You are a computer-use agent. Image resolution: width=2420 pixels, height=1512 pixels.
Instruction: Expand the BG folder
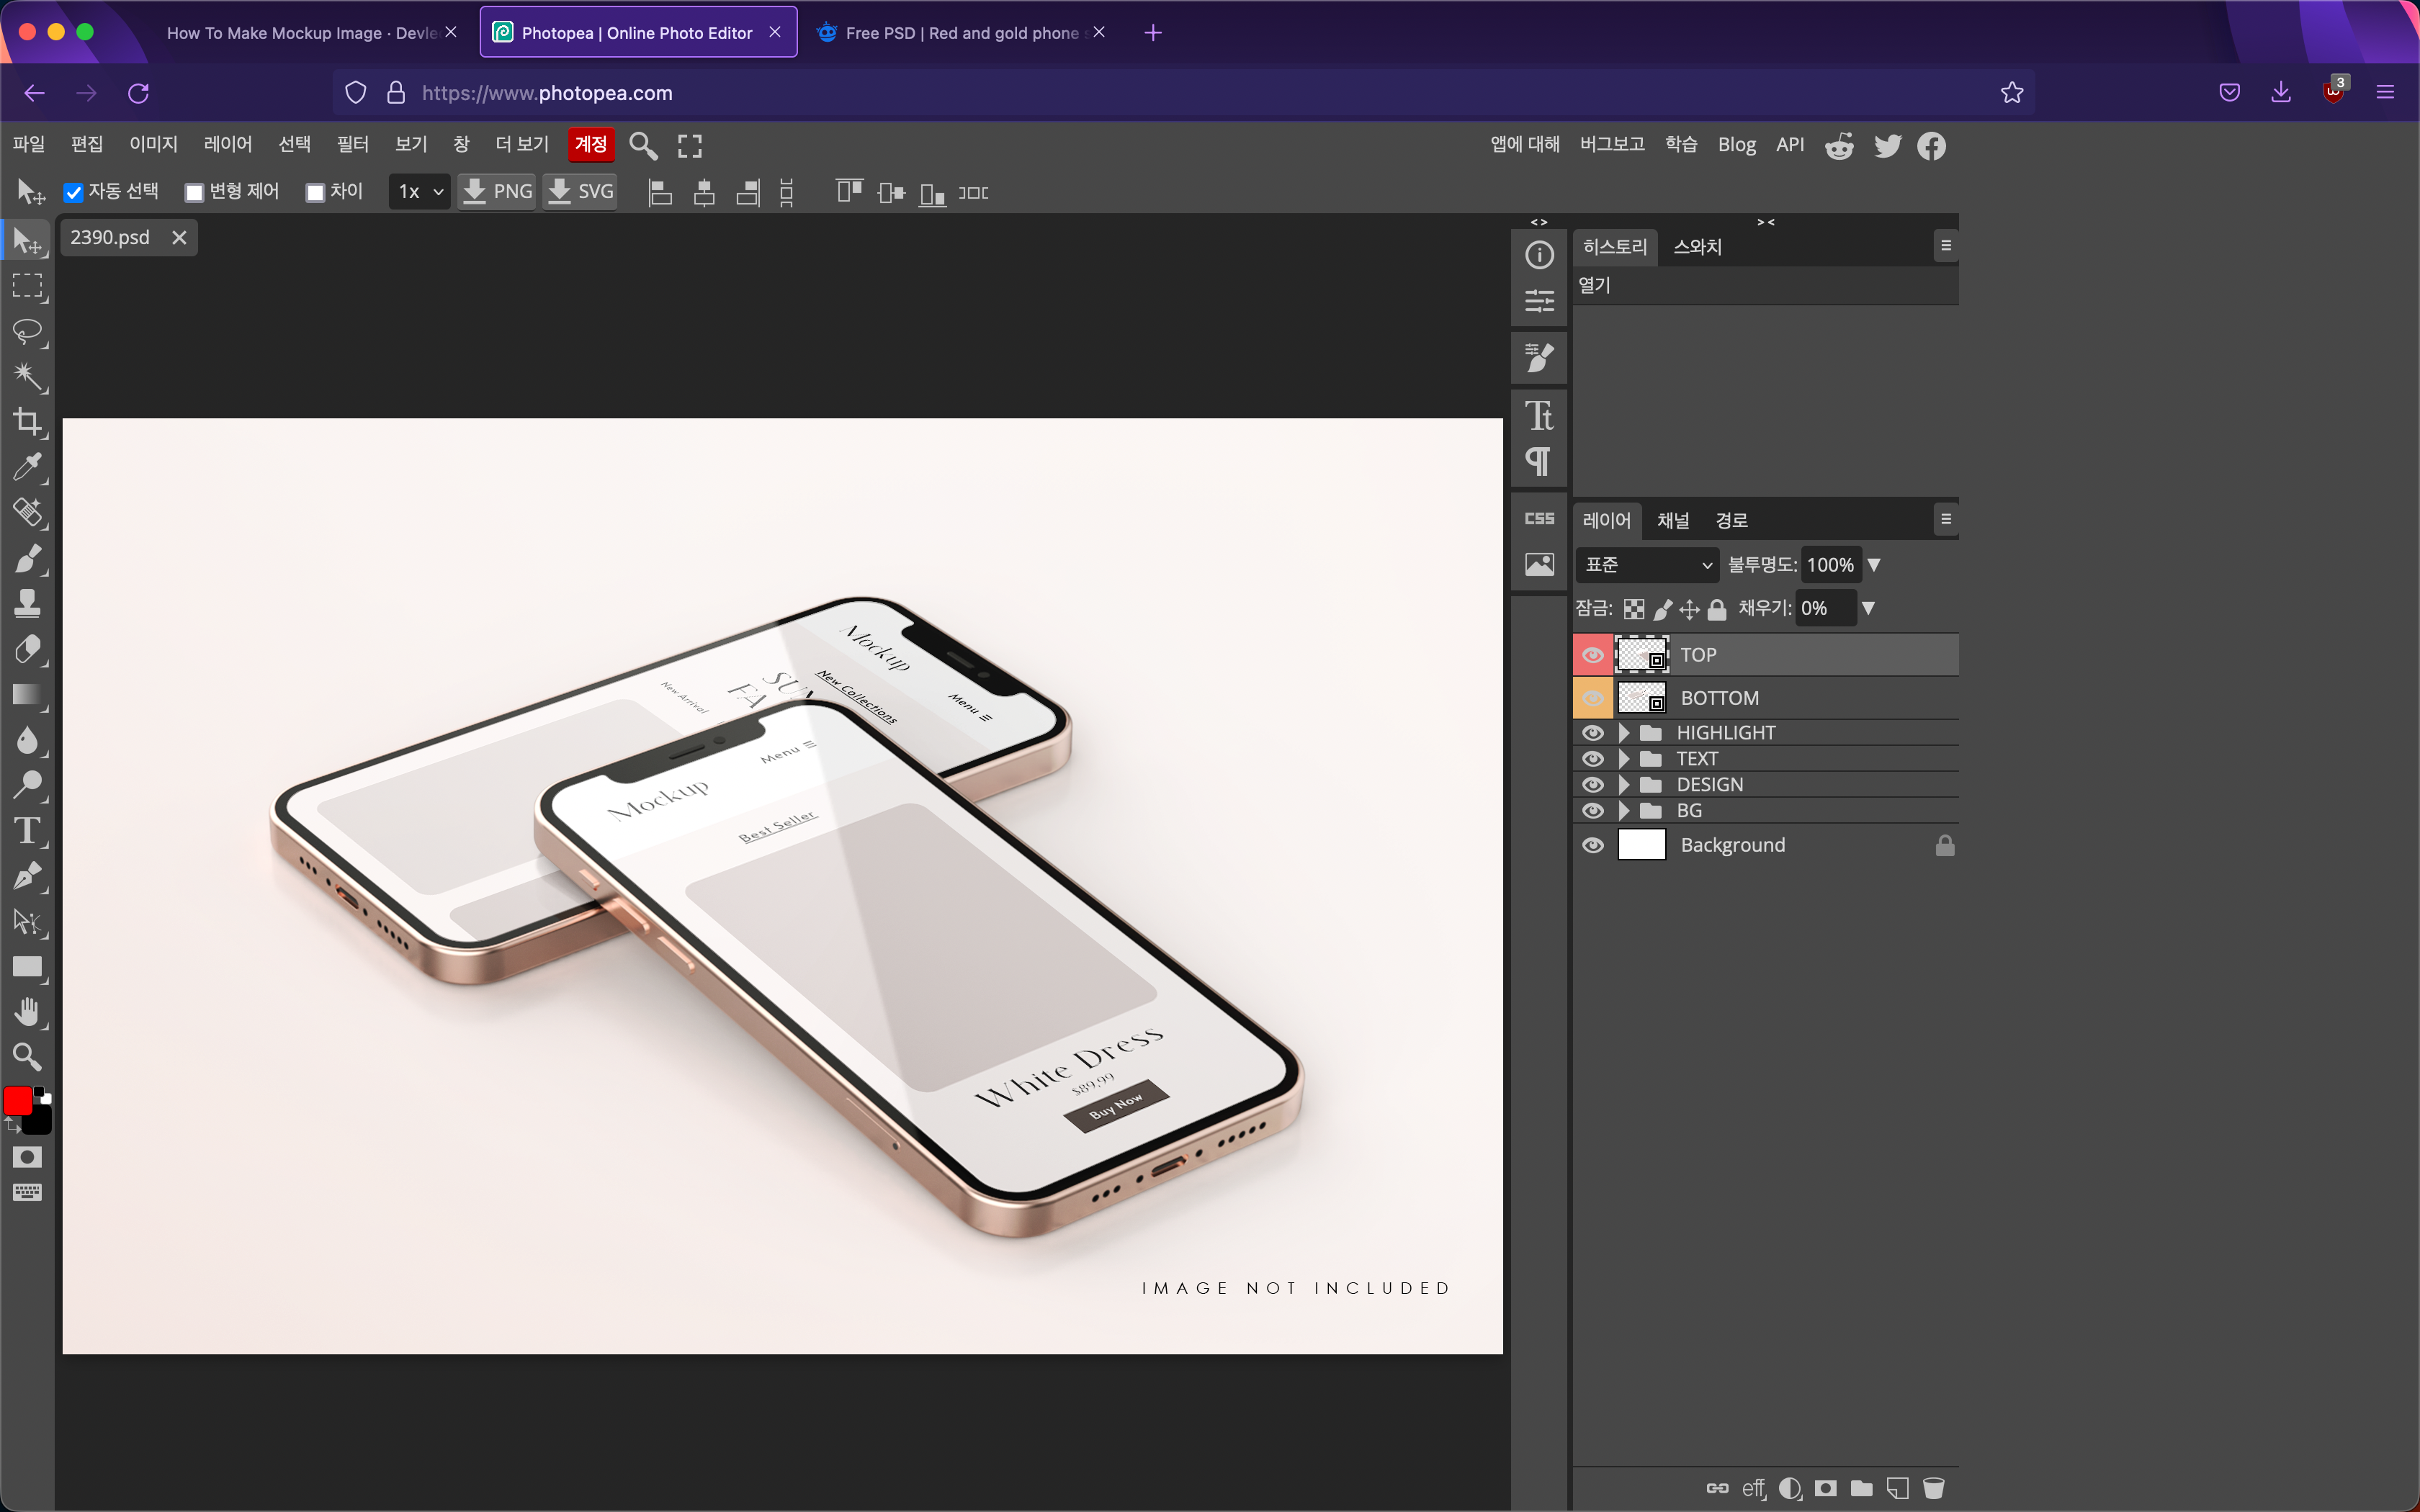point(1624,811)
